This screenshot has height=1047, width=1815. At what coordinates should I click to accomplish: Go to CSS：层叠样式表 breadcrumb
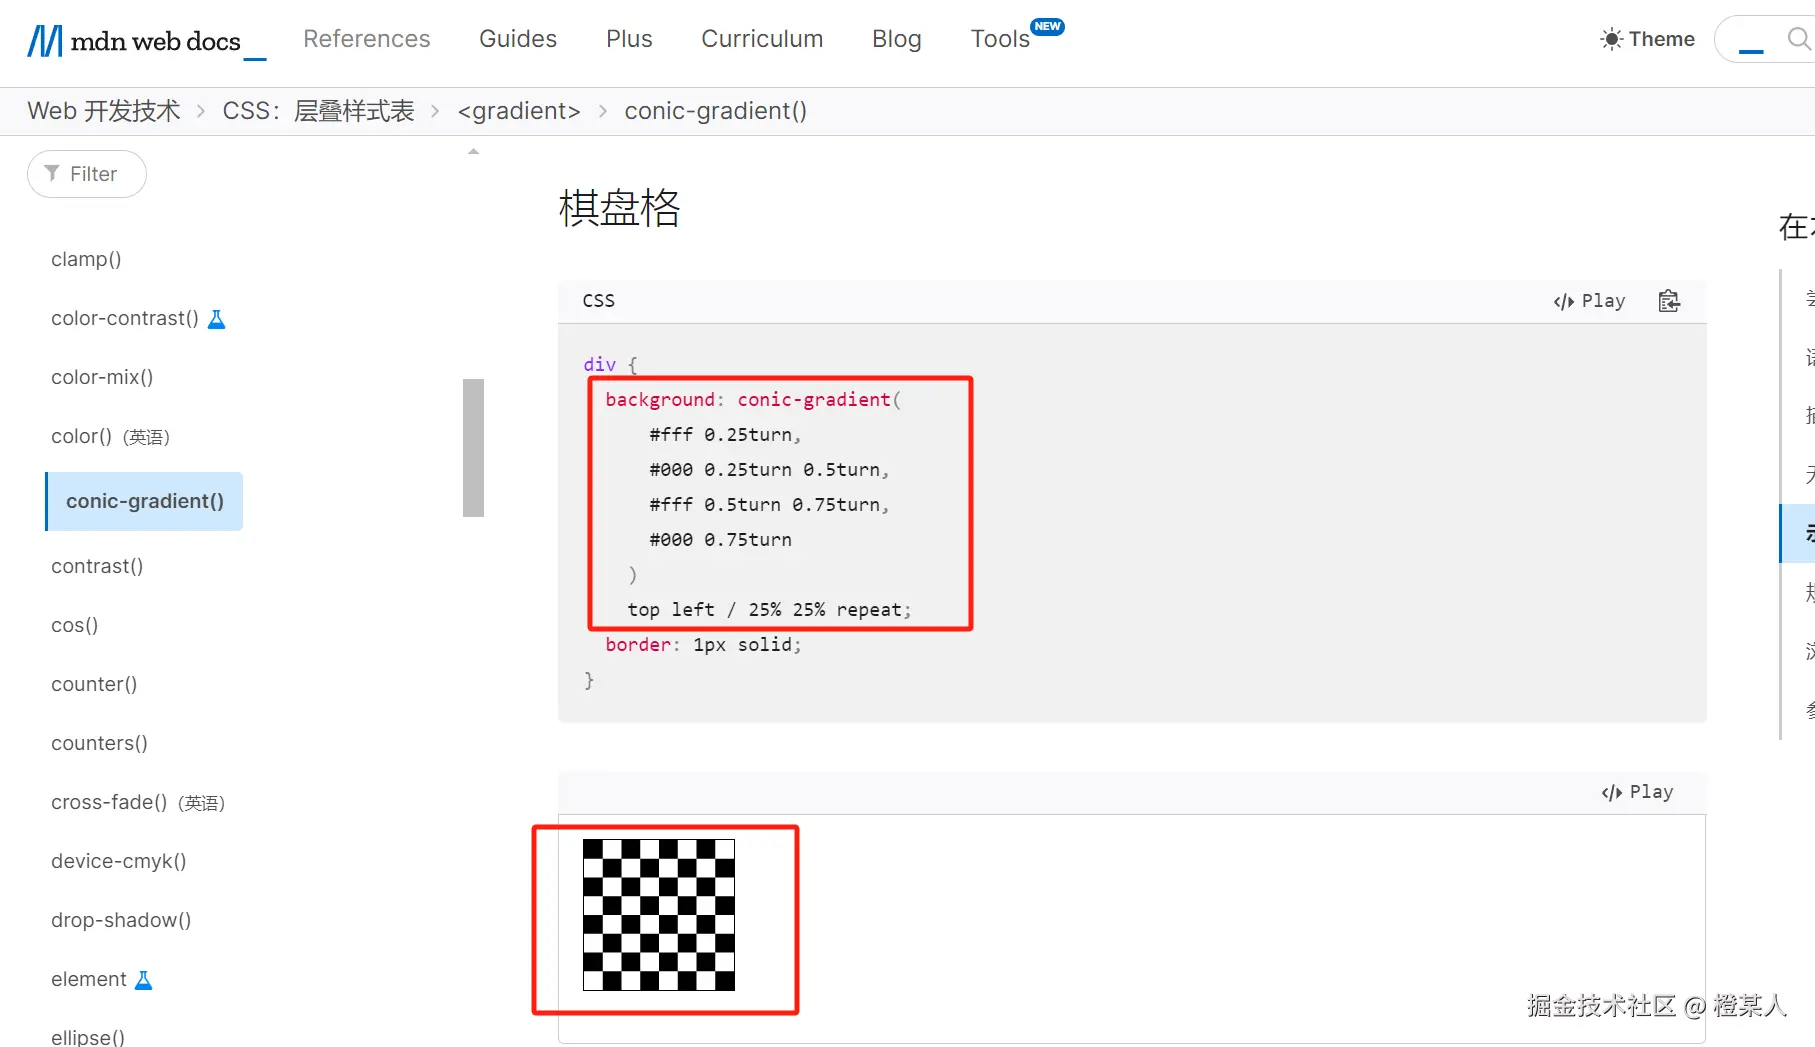318,111
